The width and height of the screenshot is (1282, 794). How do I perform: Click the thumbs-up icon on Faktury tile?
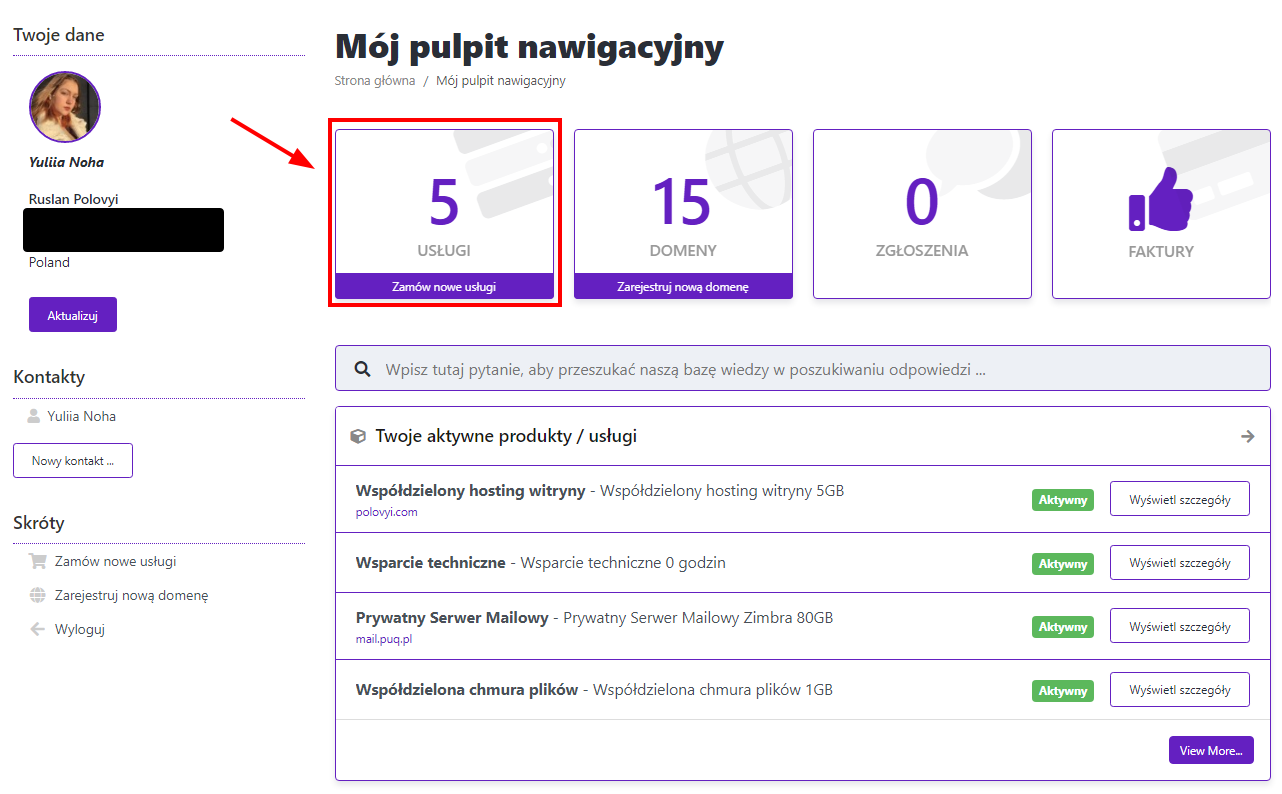[1161, 200]
